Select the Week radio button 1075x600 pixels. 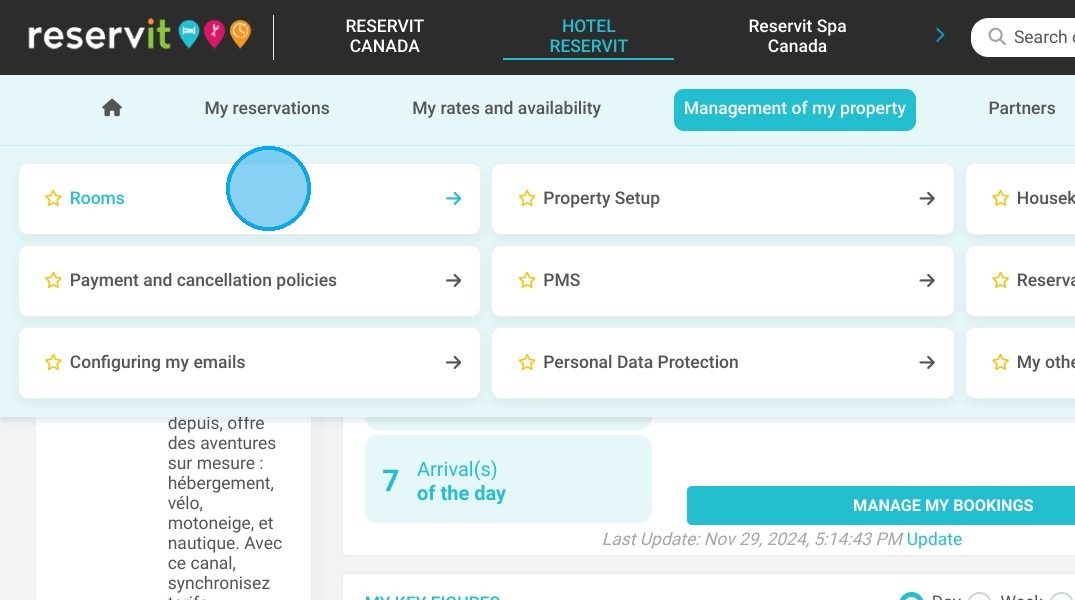(980, 597)
